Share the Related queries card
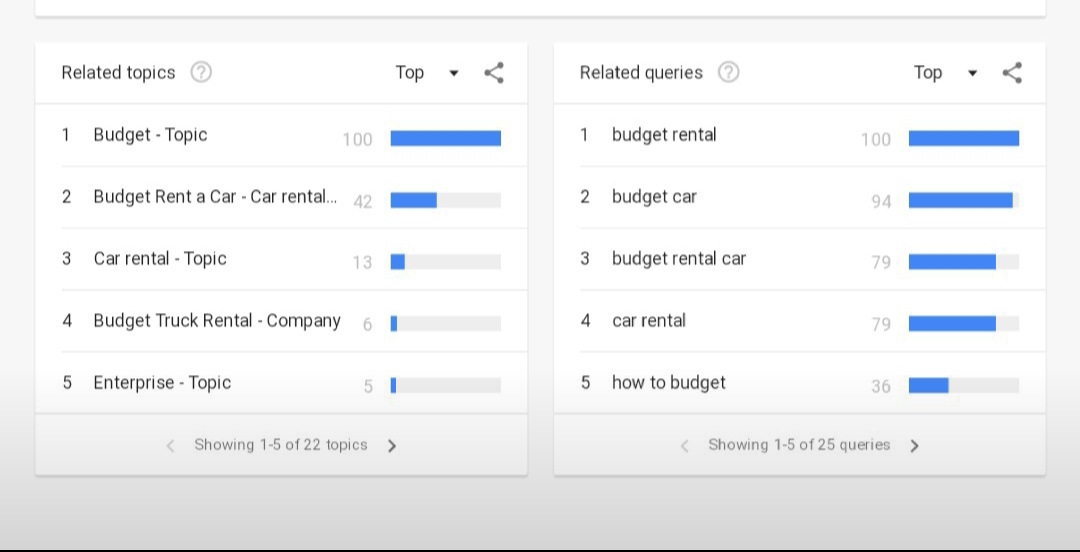This screenshot has height=552, width=1080. click(1012, 72)
